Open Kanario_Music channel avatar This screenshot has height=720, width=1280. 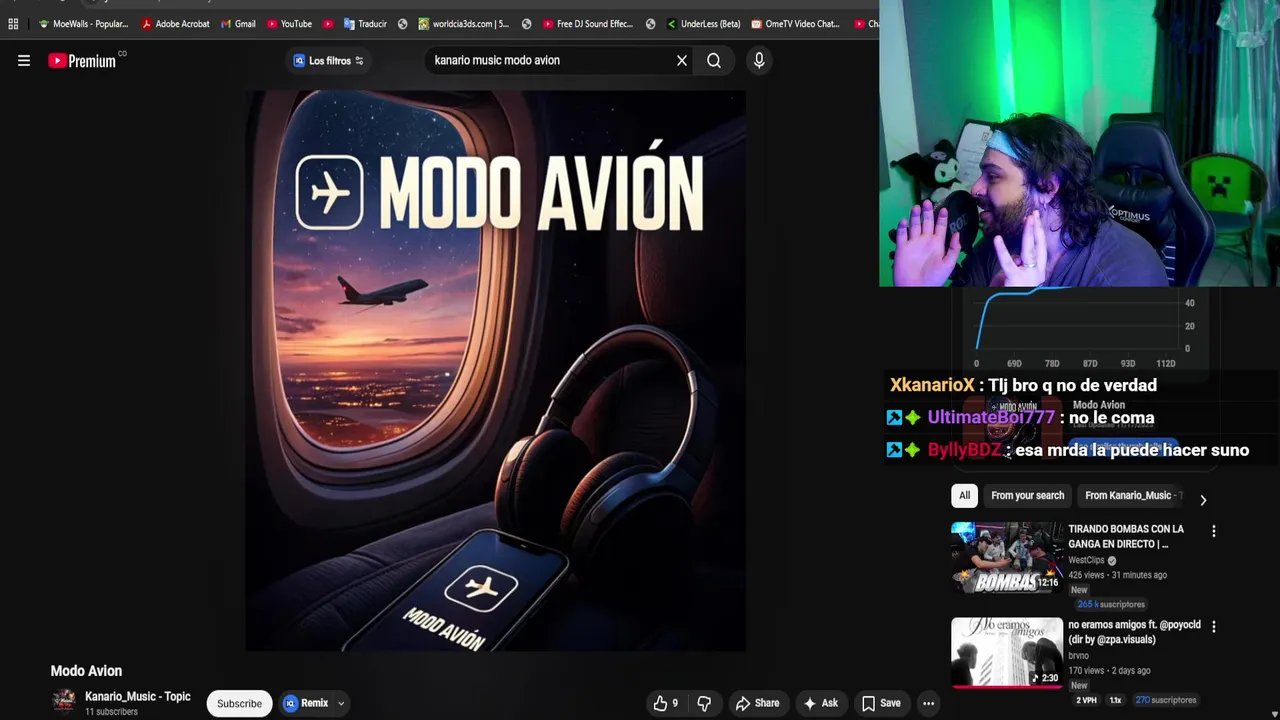pyautogui.click(x=64, y=701)
